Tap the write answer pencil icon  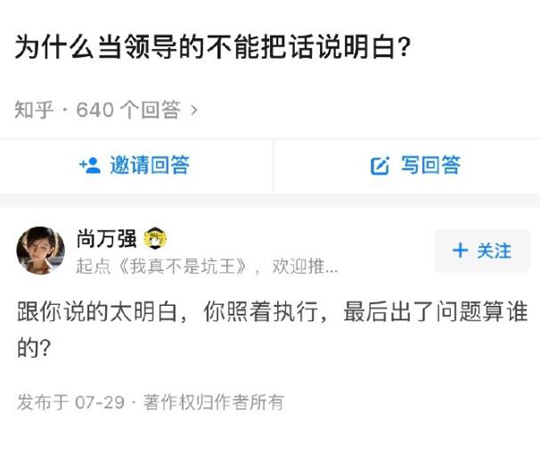[x=380, y=166]
